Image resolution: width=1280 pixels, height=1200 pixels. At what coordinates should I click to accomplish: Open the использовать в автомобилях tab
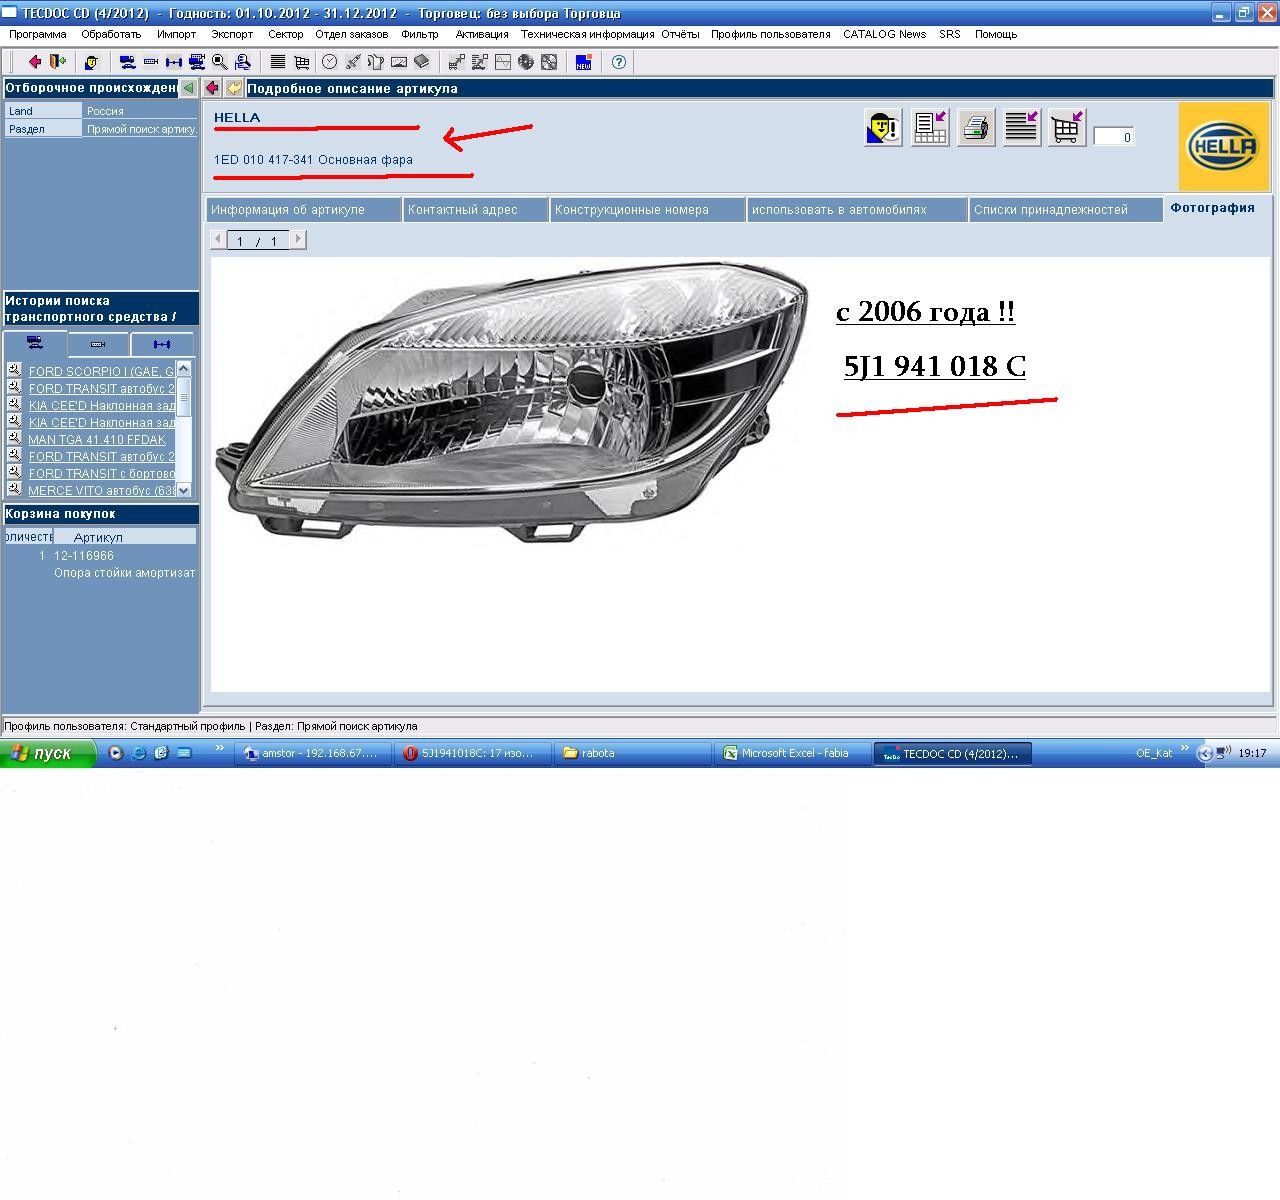click(857, 210)
